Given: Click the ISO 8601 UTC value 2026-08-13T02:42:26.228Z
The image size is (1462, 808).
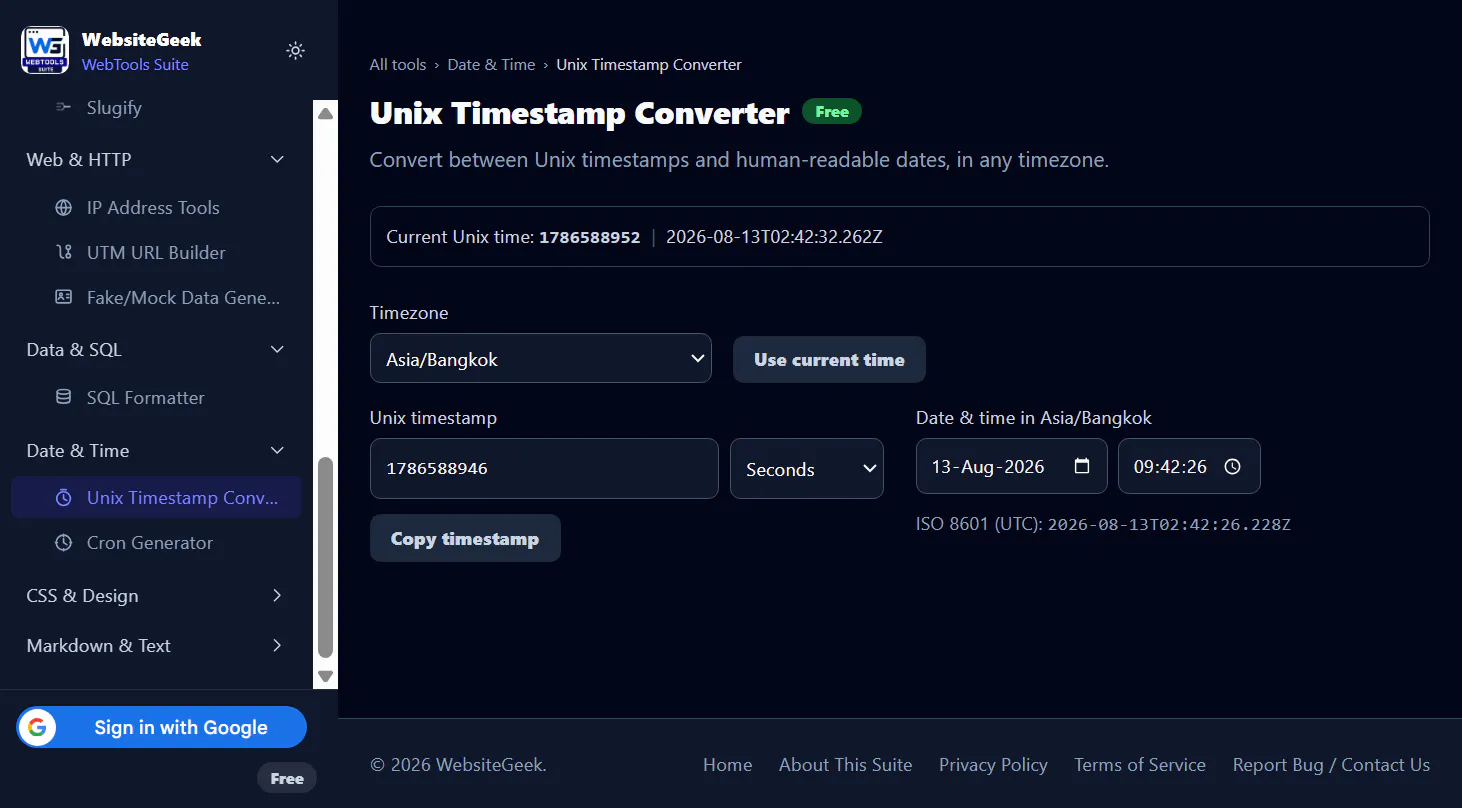Looking at the screenshot, I should point(1169,524).
